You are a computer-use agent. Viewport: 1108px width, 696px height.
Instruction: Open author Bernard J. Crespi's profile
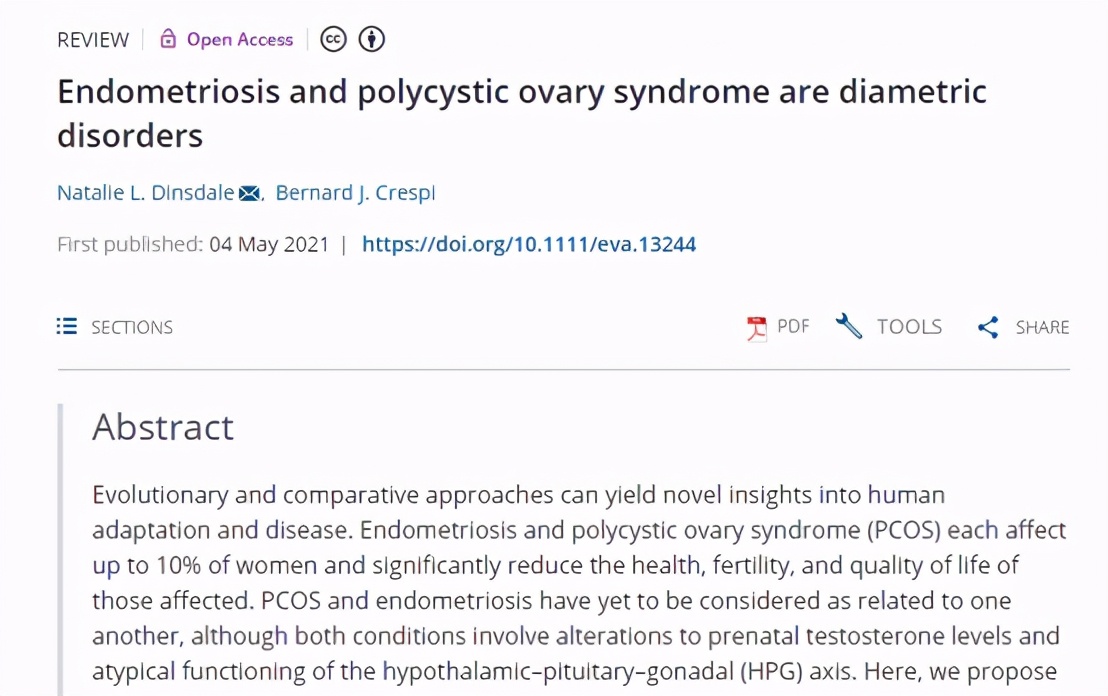(355, 193)
